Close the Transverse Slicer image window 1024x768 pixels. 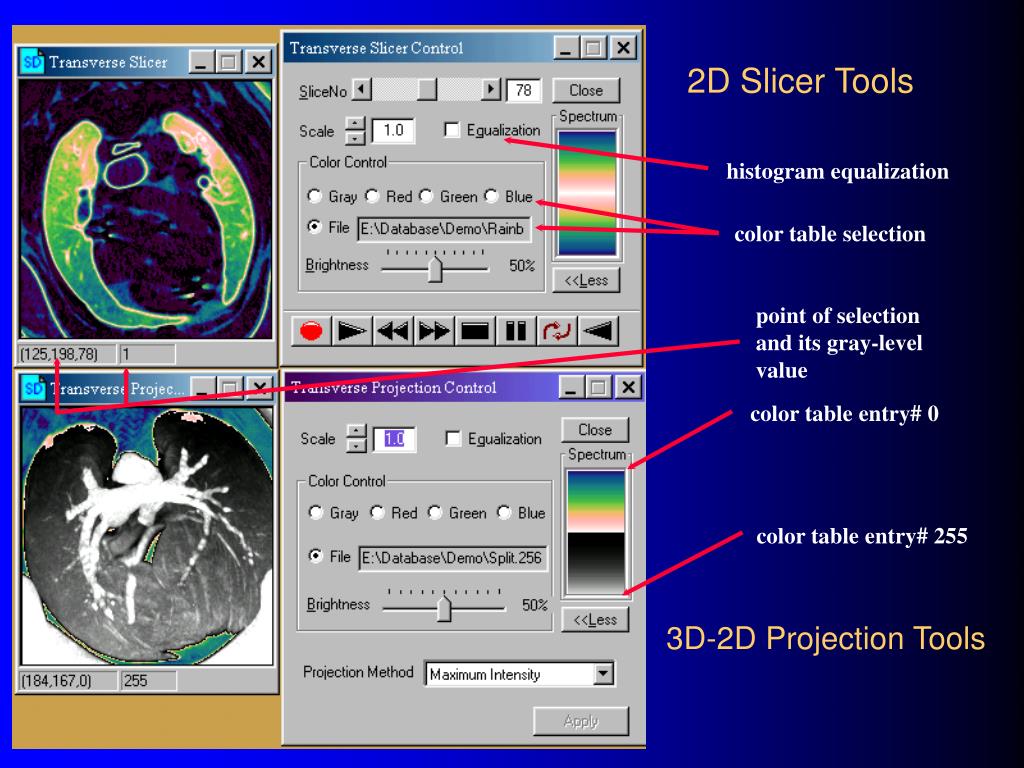click(x=259, y=62)
